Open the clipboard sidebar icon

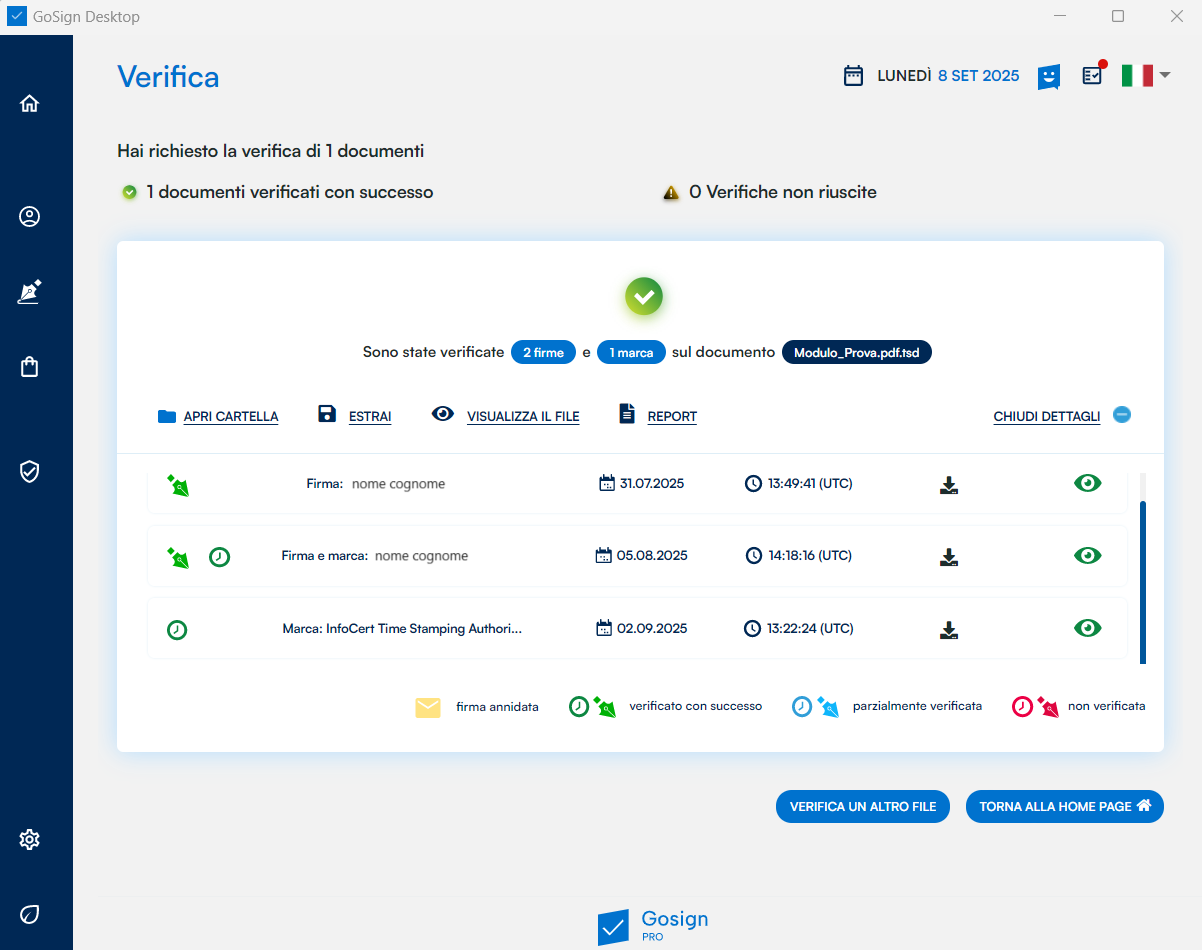pos(30,367)
